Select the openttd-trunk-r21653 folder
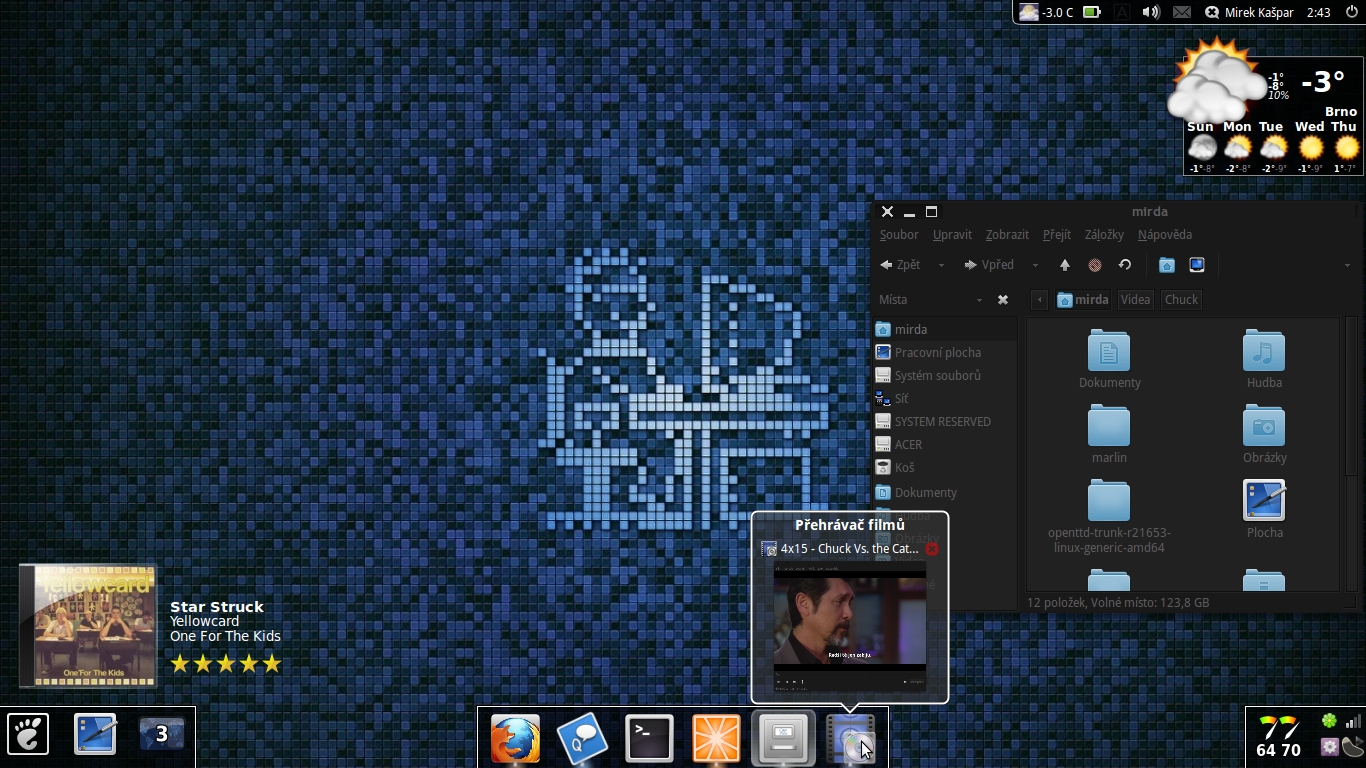The image size is (1366, 768). pyautogui.click(x=1109, y=500)
